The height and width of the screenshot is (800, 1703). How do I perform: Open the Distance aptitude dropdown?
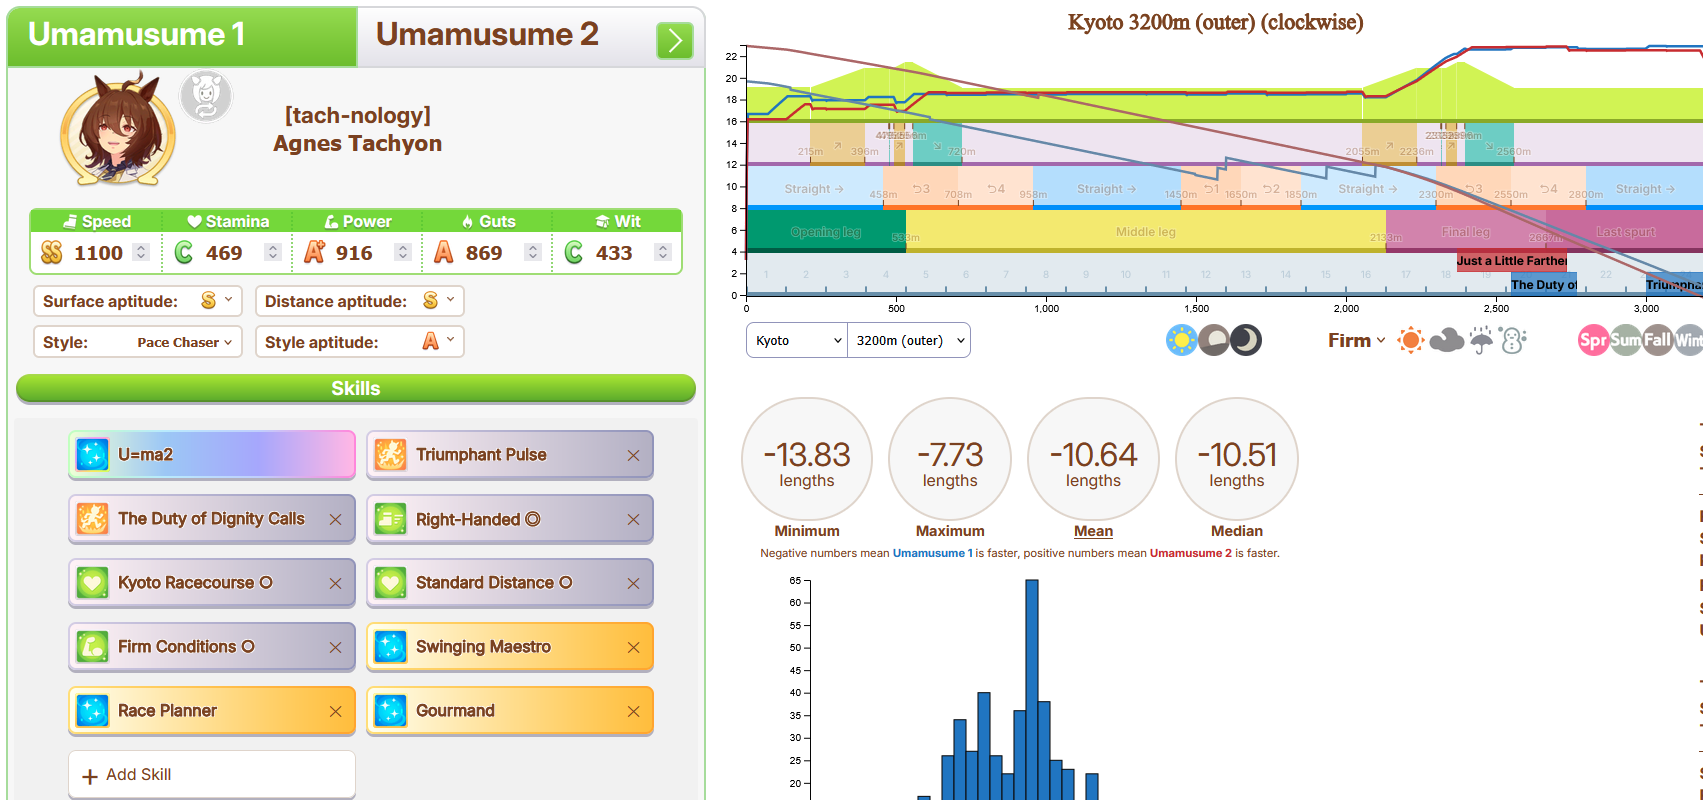point(360,301)
